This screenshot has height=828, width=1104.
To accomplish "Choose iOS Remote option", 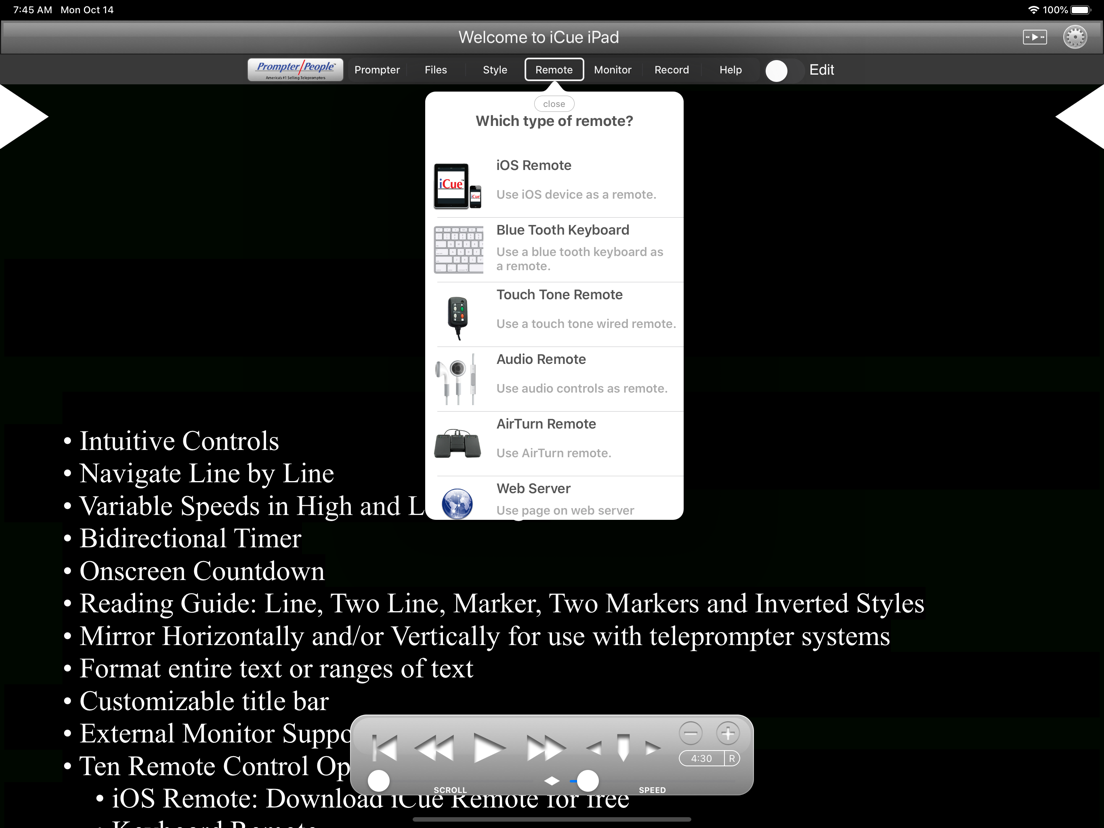I will (x=554, y=185).
